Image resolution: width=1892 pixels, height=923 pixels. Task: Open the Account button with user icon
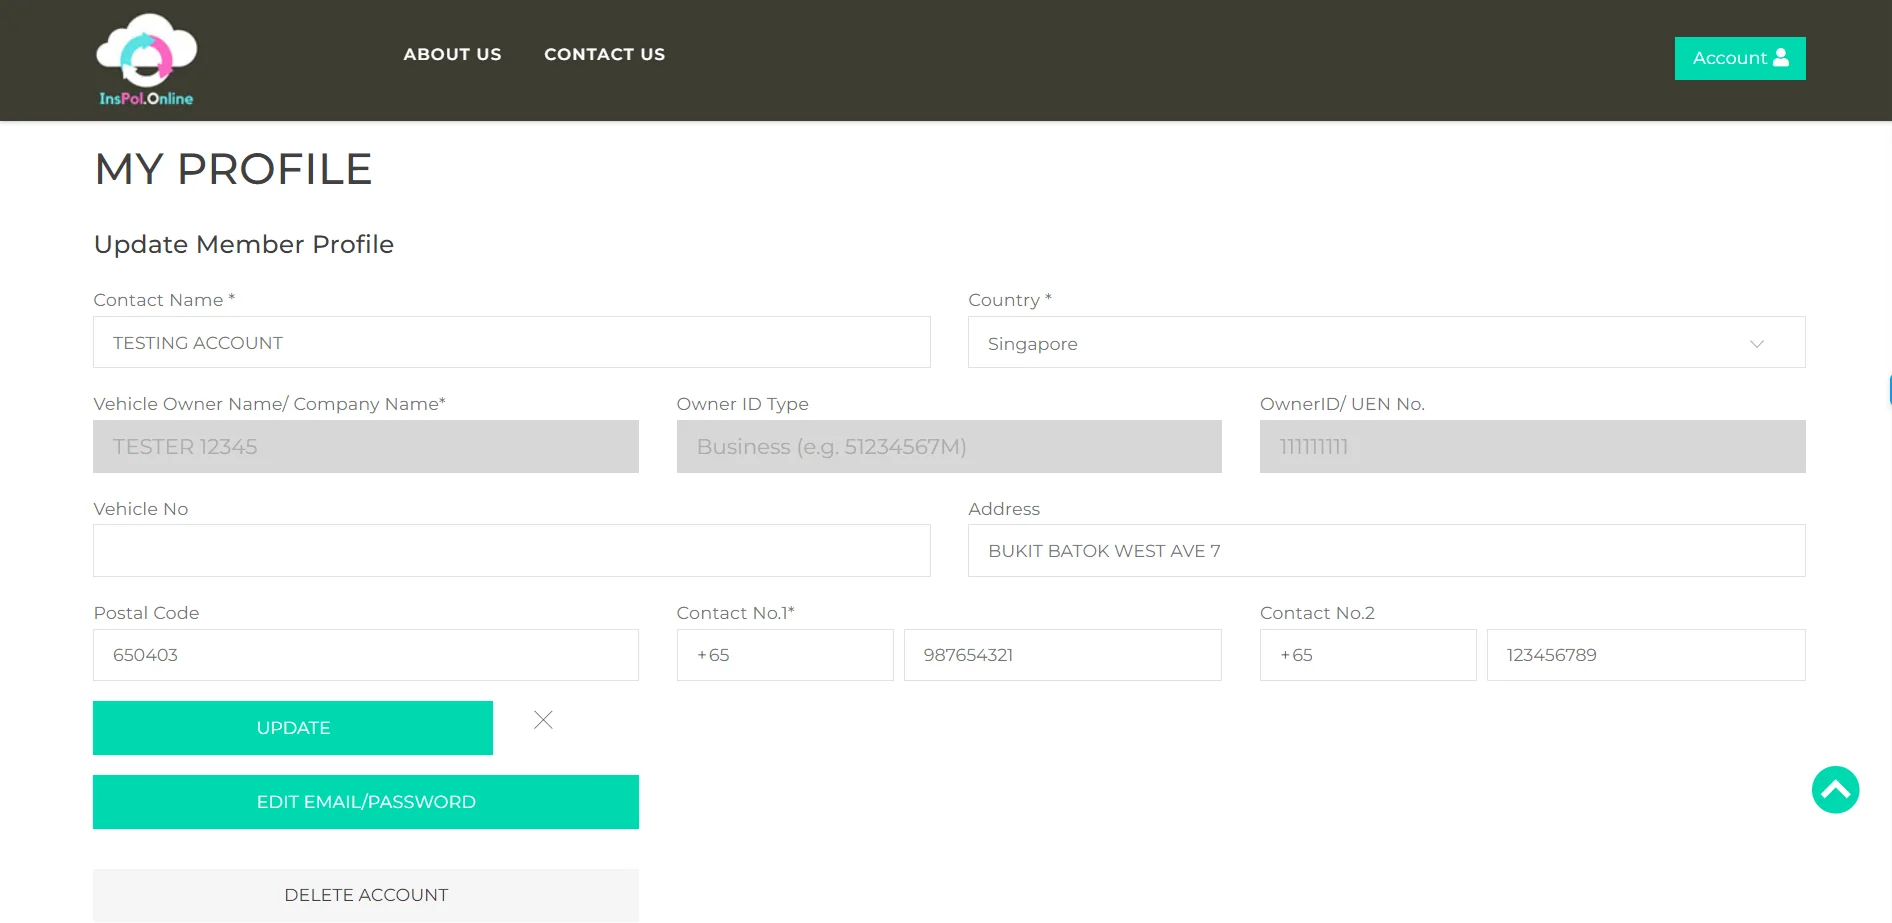[x=1740, y=58]
